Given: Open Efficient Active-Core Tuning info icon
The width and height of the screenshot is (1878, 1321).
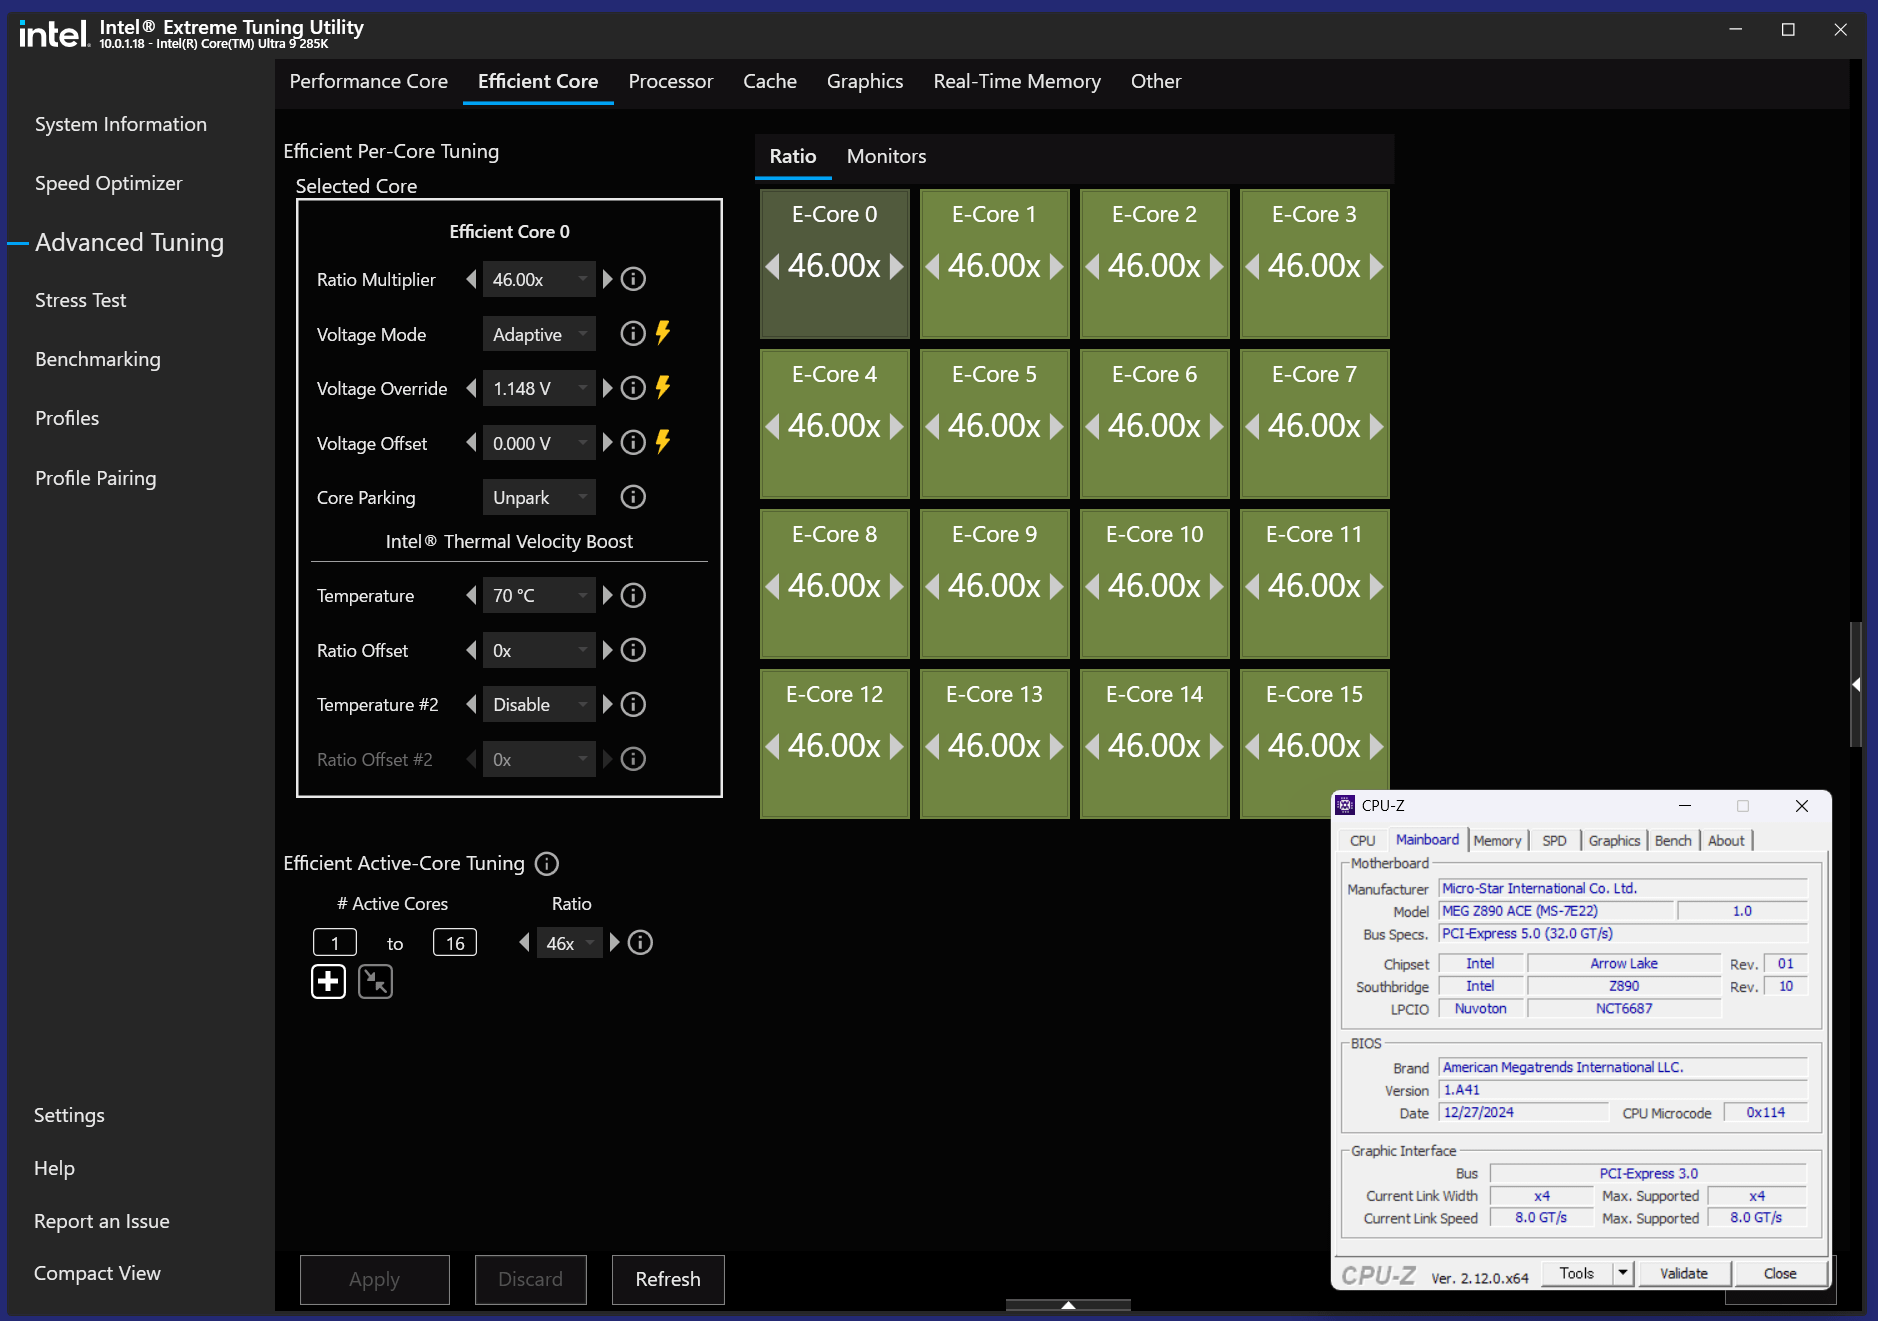Looking at the screenshot, I should [x=547, y=863].
